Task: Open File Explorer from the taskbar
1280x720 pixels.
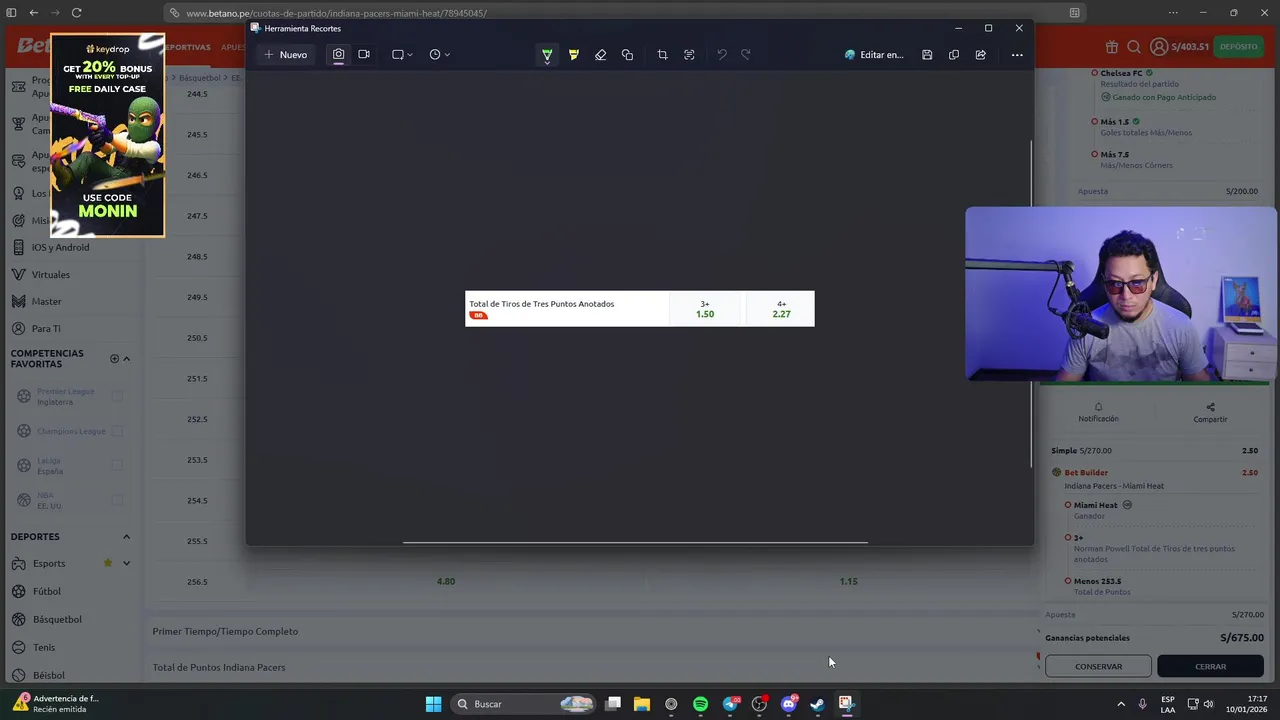Action: click(x=642, y=704)
